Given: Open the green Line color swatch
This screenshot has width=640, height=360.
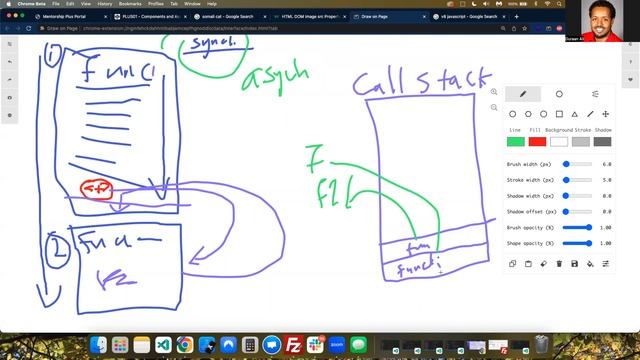Looking at the screenshot, I should click(516, 142).
